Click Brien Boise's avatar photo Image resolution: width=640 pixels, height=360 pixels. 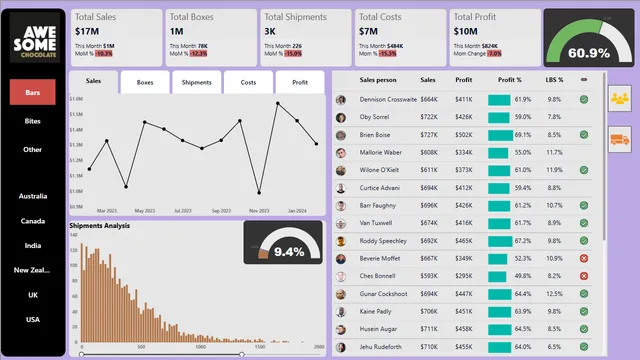click(341, 135)
